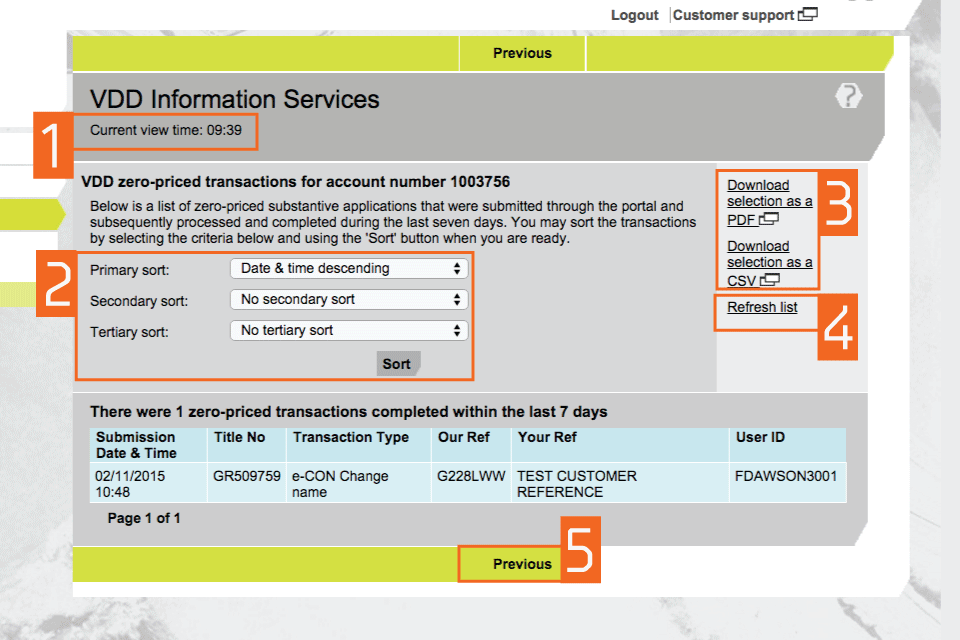Click the Customer support new-window icon
960x640 pixels.
(808, 15)
